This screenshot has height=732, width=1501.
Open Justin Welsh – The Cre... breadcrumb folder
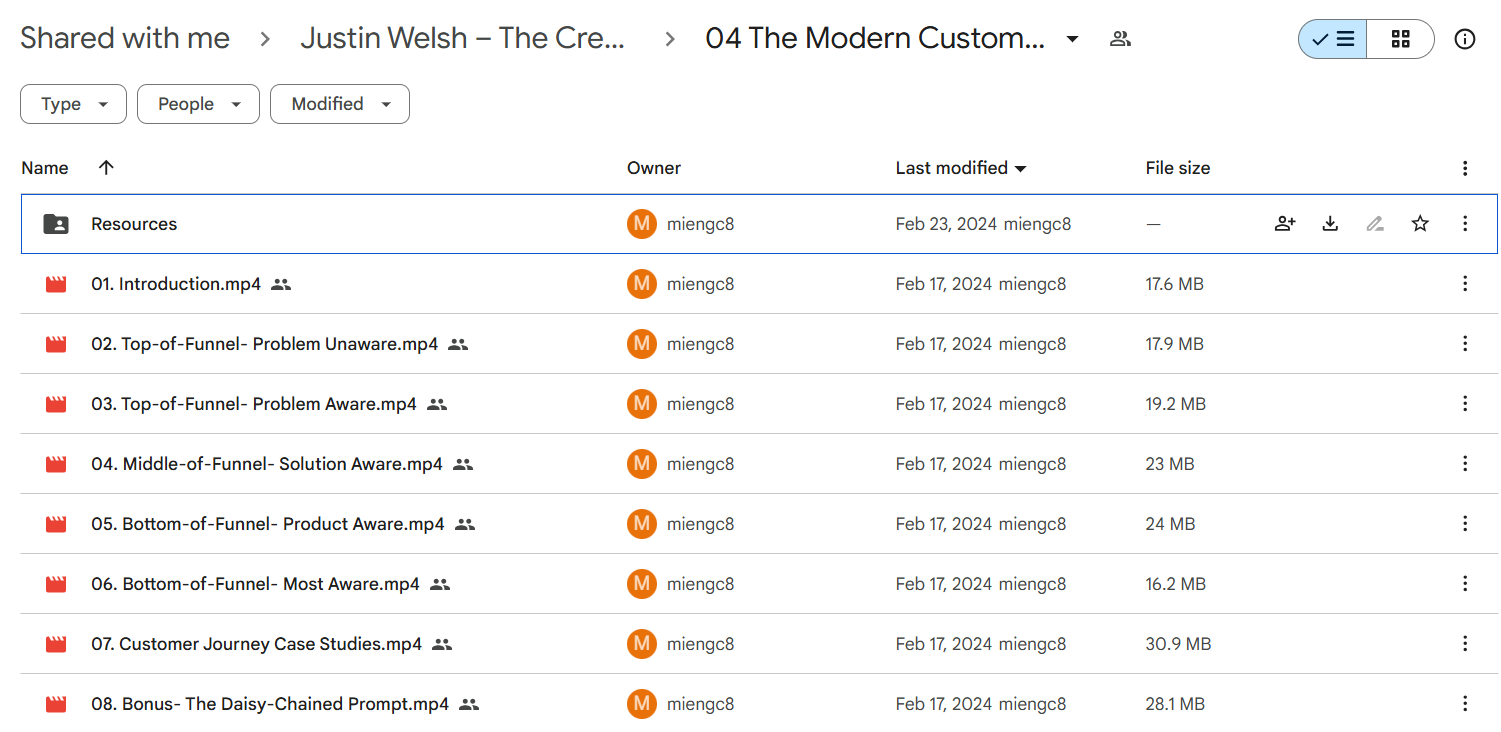(x=463, y=38)
